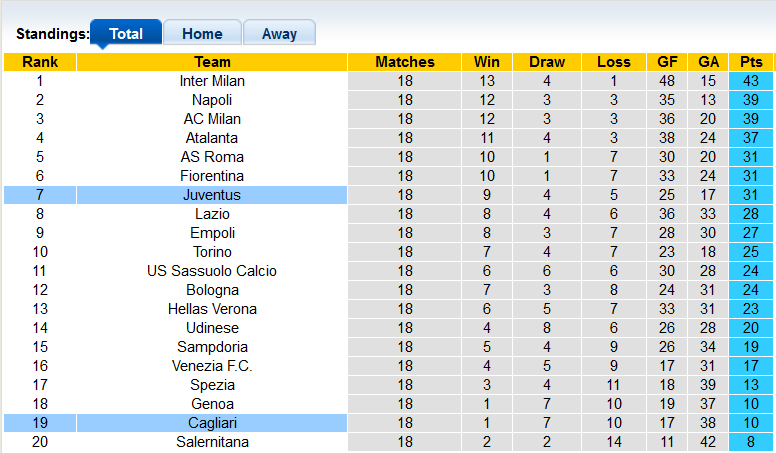Select the highlighted Juventus row
The height and width of the screenshot is (453, 776).
212,195
